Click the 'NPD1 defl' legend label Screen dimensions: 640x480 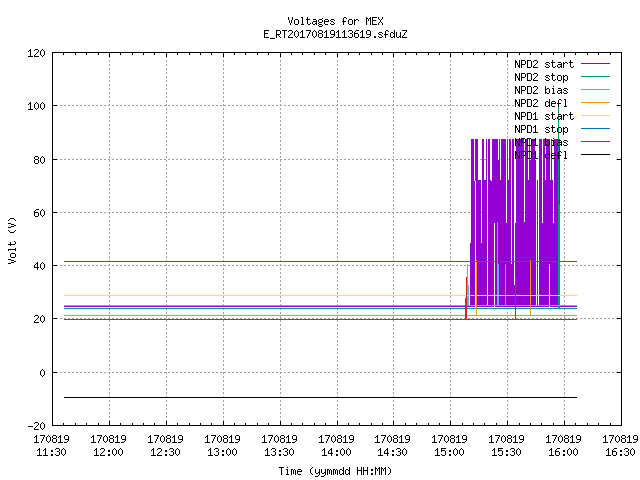pos(541,155)
